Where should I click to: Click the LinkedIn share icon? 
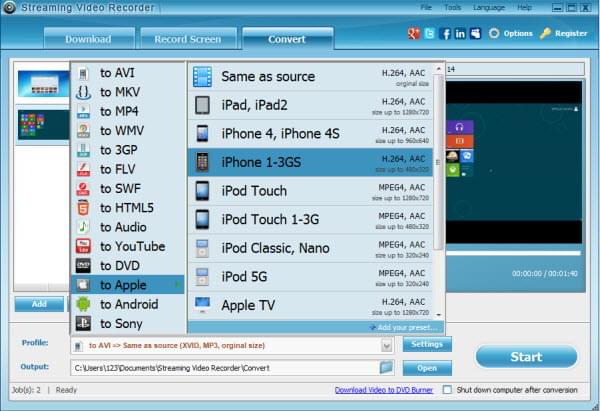tap(460, 34)
